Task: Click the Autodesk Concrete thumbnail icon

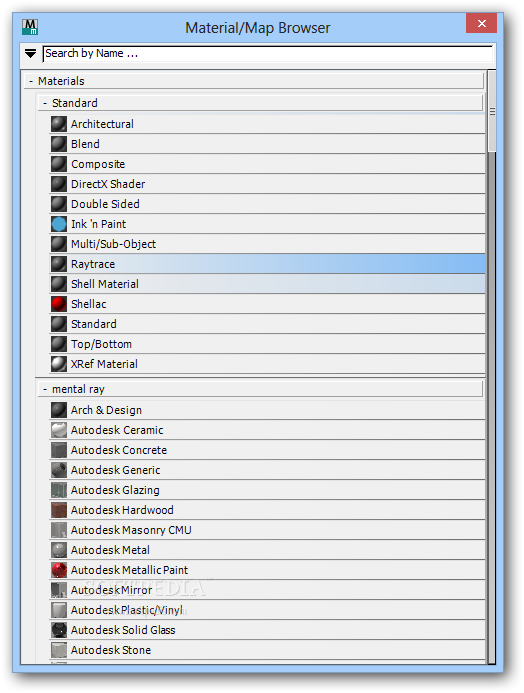Action: (59, 450)
